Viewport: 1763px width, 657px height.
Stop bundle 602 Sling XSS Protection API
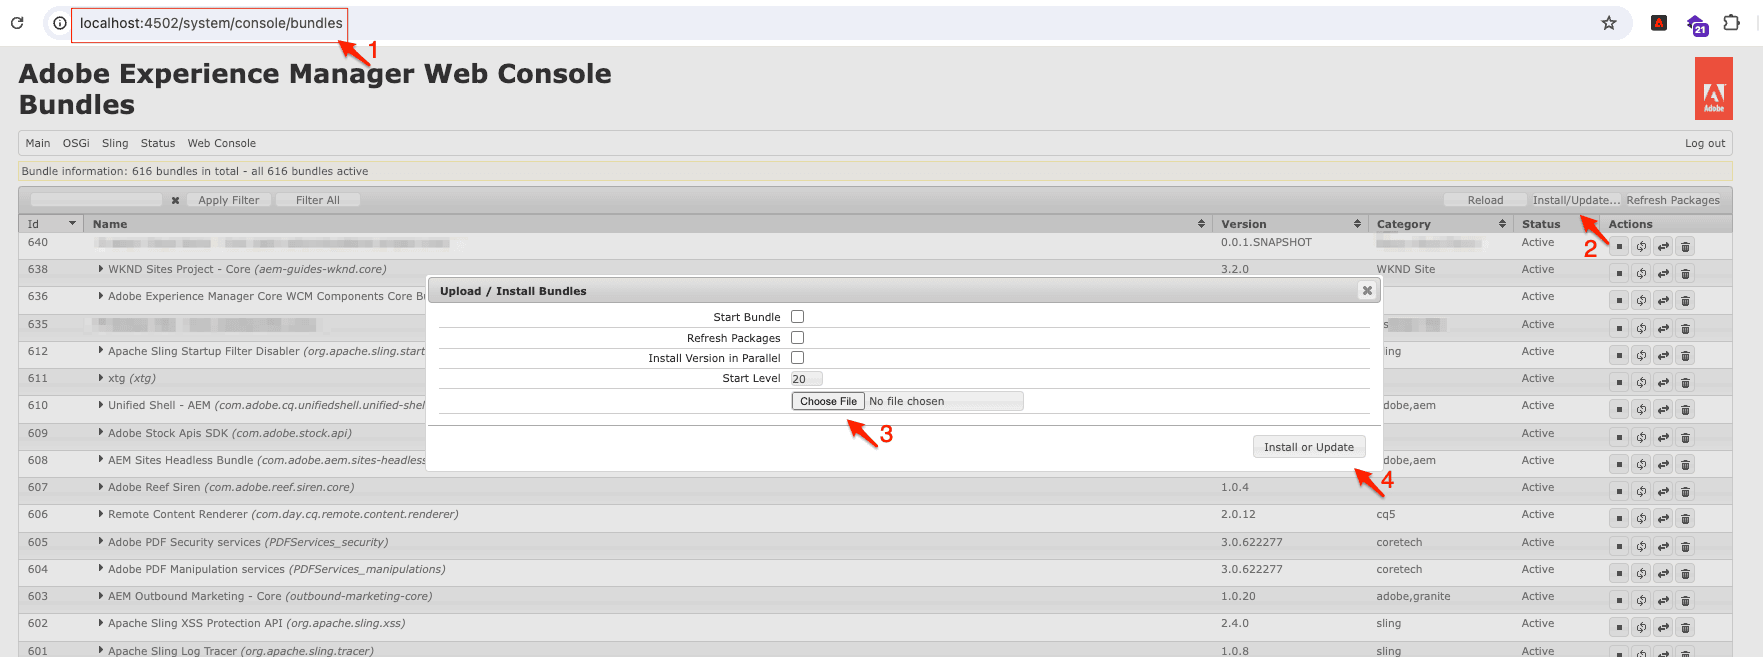[x=1619, y=627]
